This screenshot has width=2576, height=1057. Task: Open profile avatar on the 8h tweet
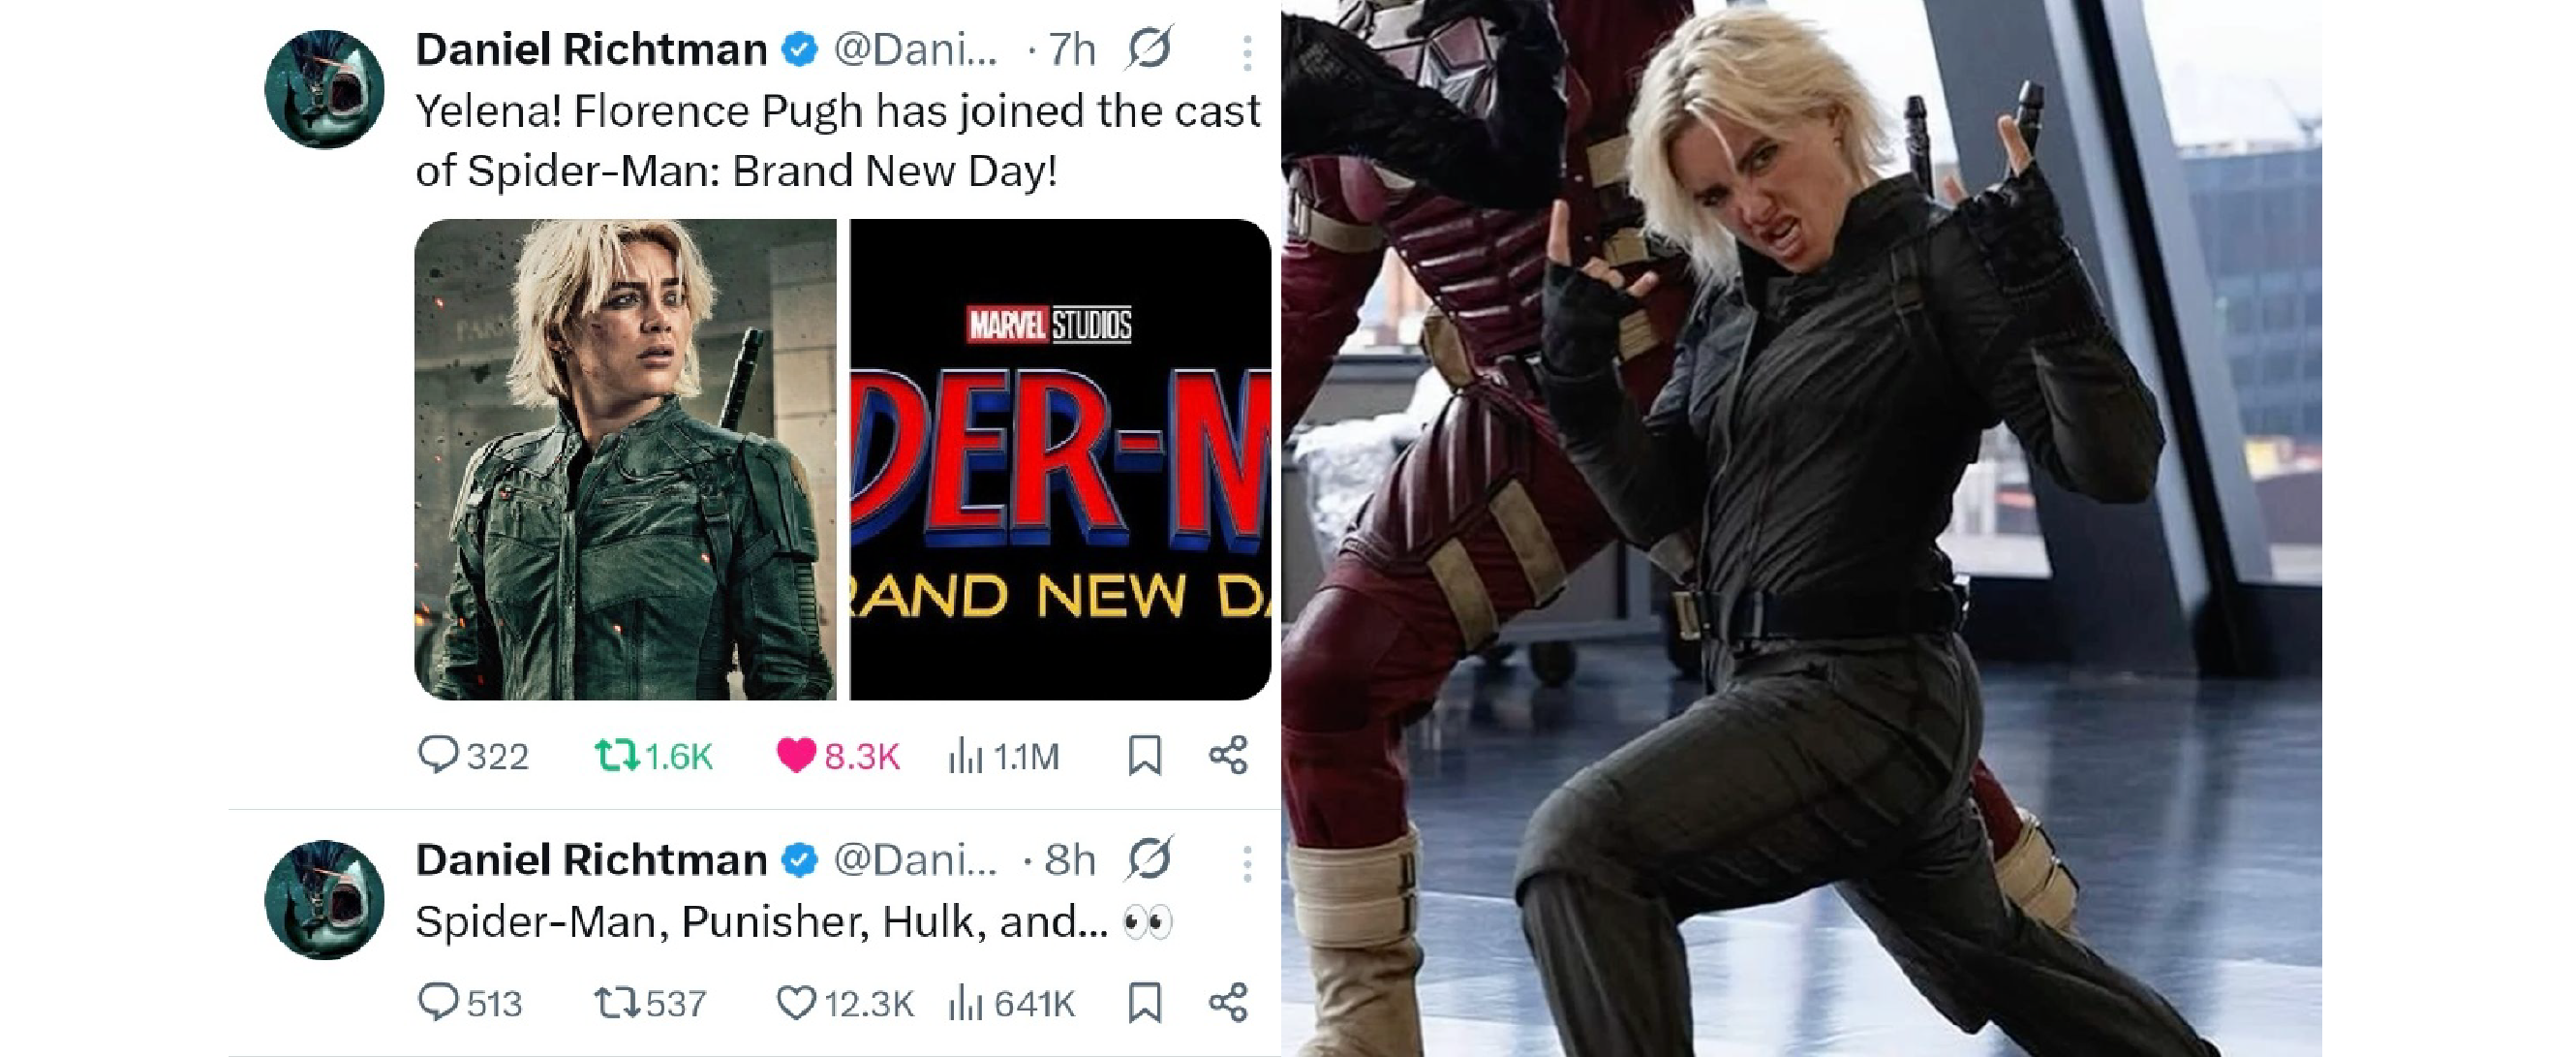pyautogui.click(x=324, y=899)
